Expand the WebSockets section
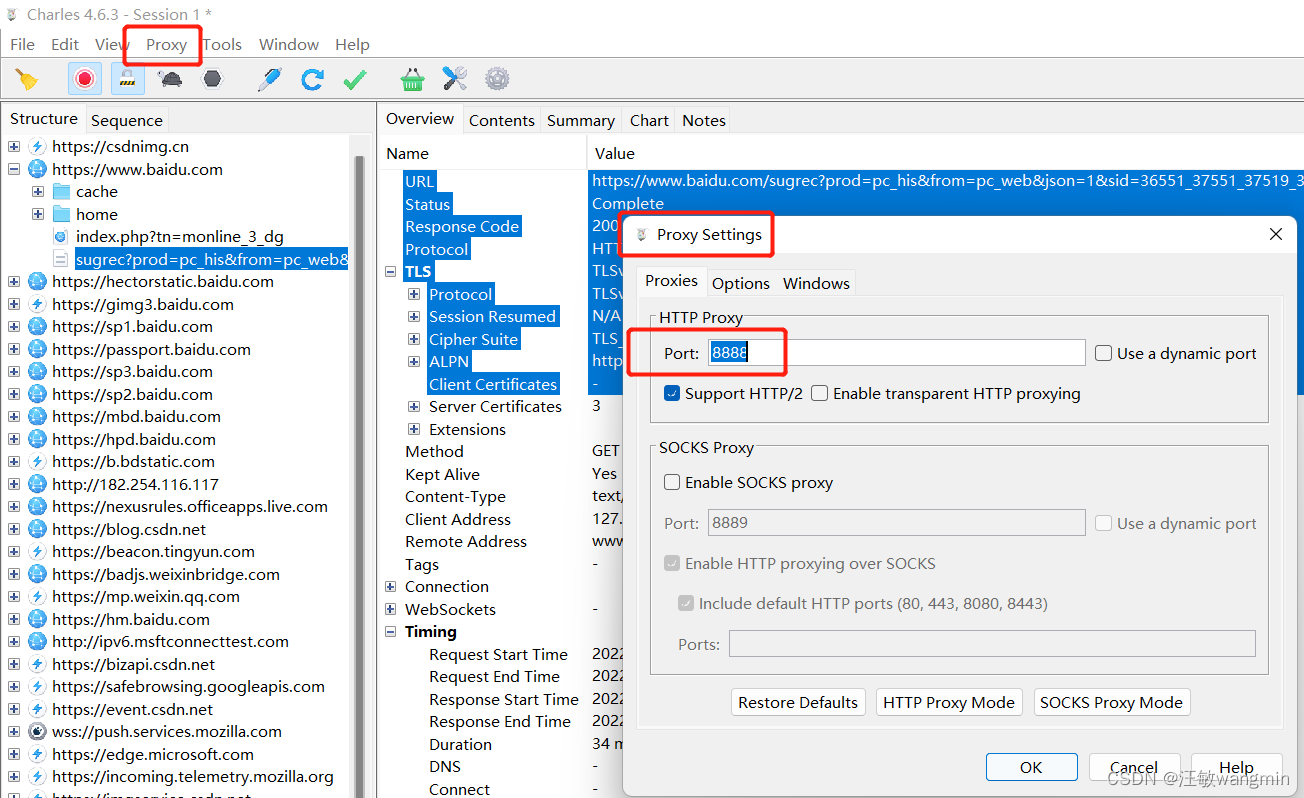 pyautogui.click(x=391, y=609)
